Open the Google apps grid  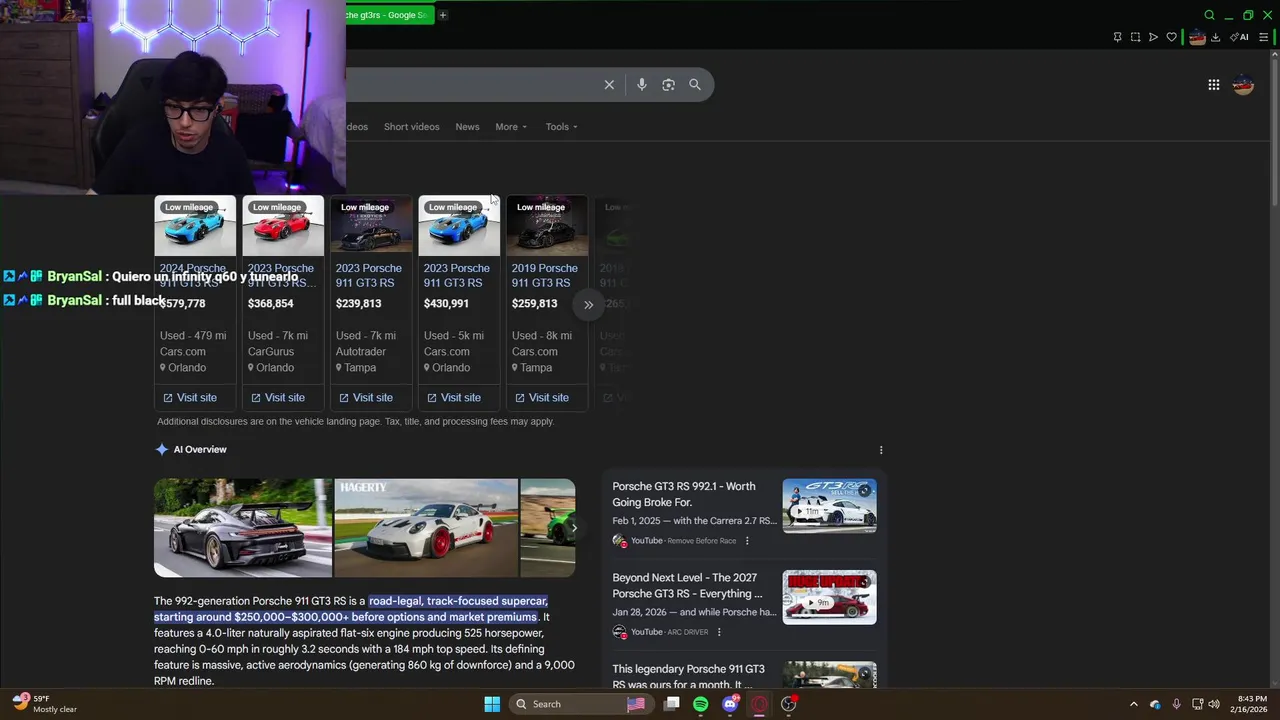tap(1214, 85)
